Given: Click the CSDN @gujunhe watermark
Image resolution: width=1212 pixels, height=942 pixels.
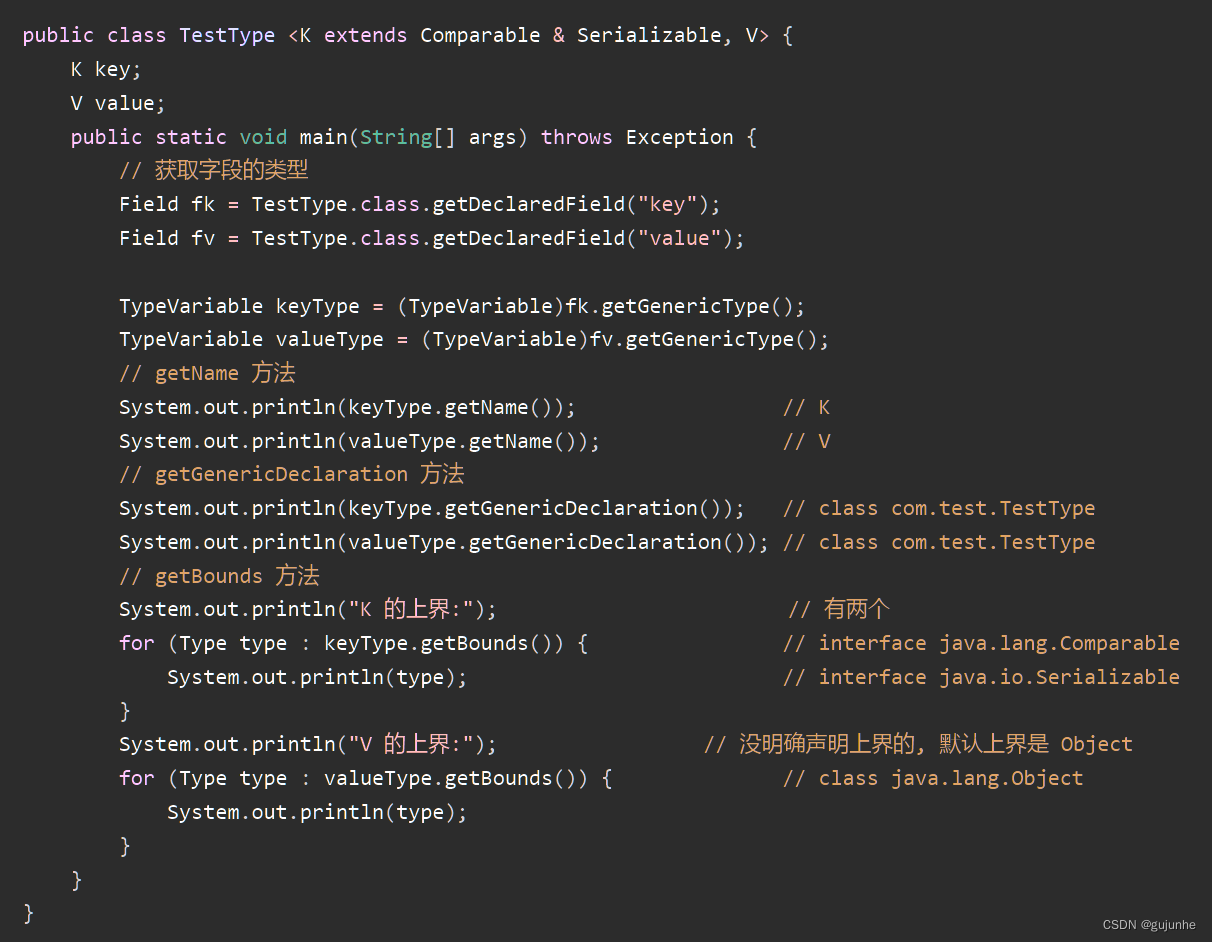Looking at the screenshot, I should [x=1149, y=925].
